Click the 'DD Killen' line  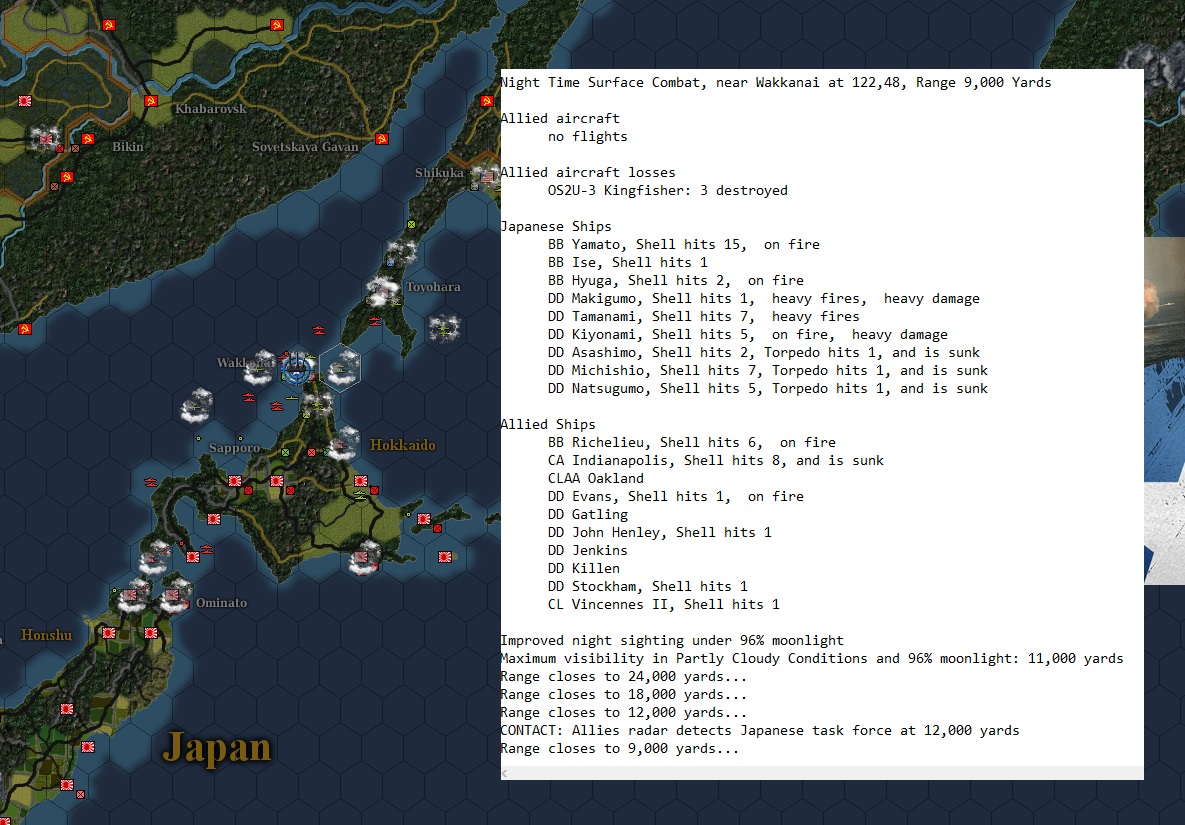pyautogui.click(x=583, y=569)
